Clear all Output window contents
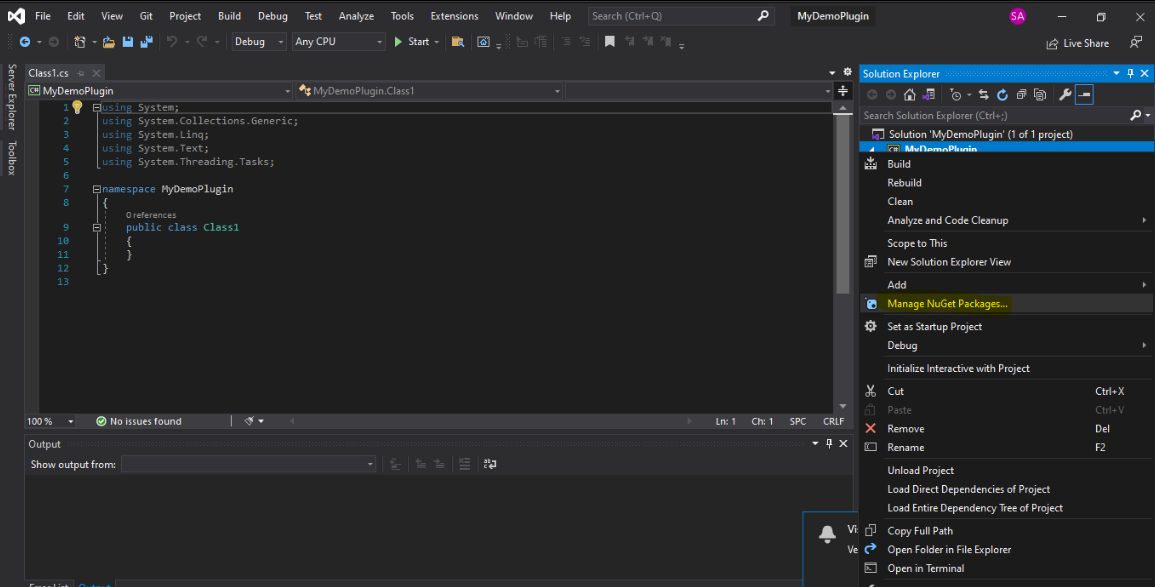 pos(465,463)
